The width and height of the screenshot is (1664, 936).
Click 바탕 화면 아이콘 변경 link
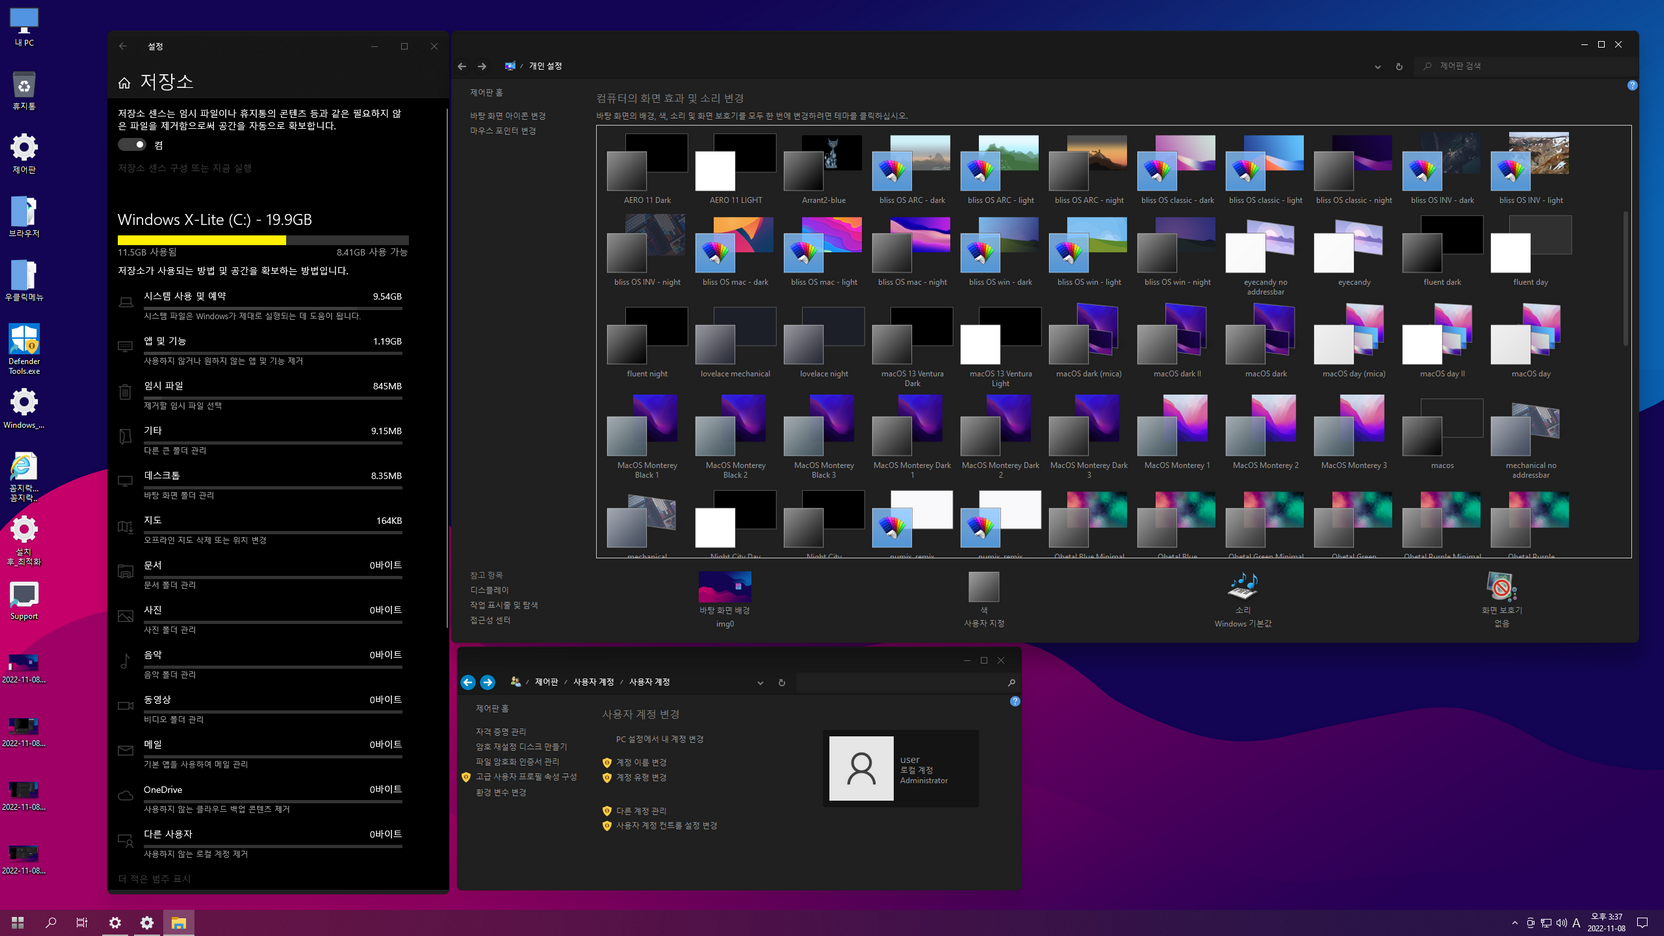click(508, 116)
